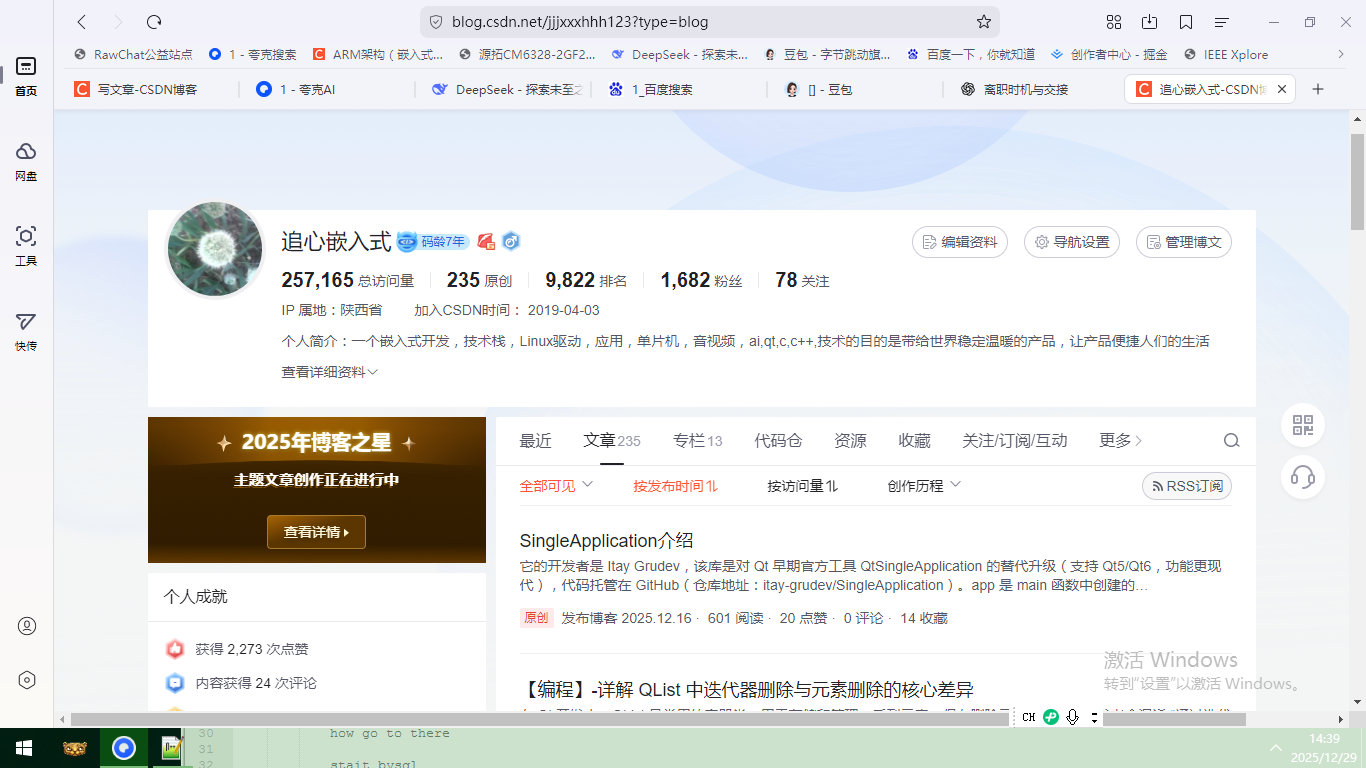This screenshot has width=1366, height=768.
Task: Click the 管理博文 button
Action: (x=1184, y=242)
